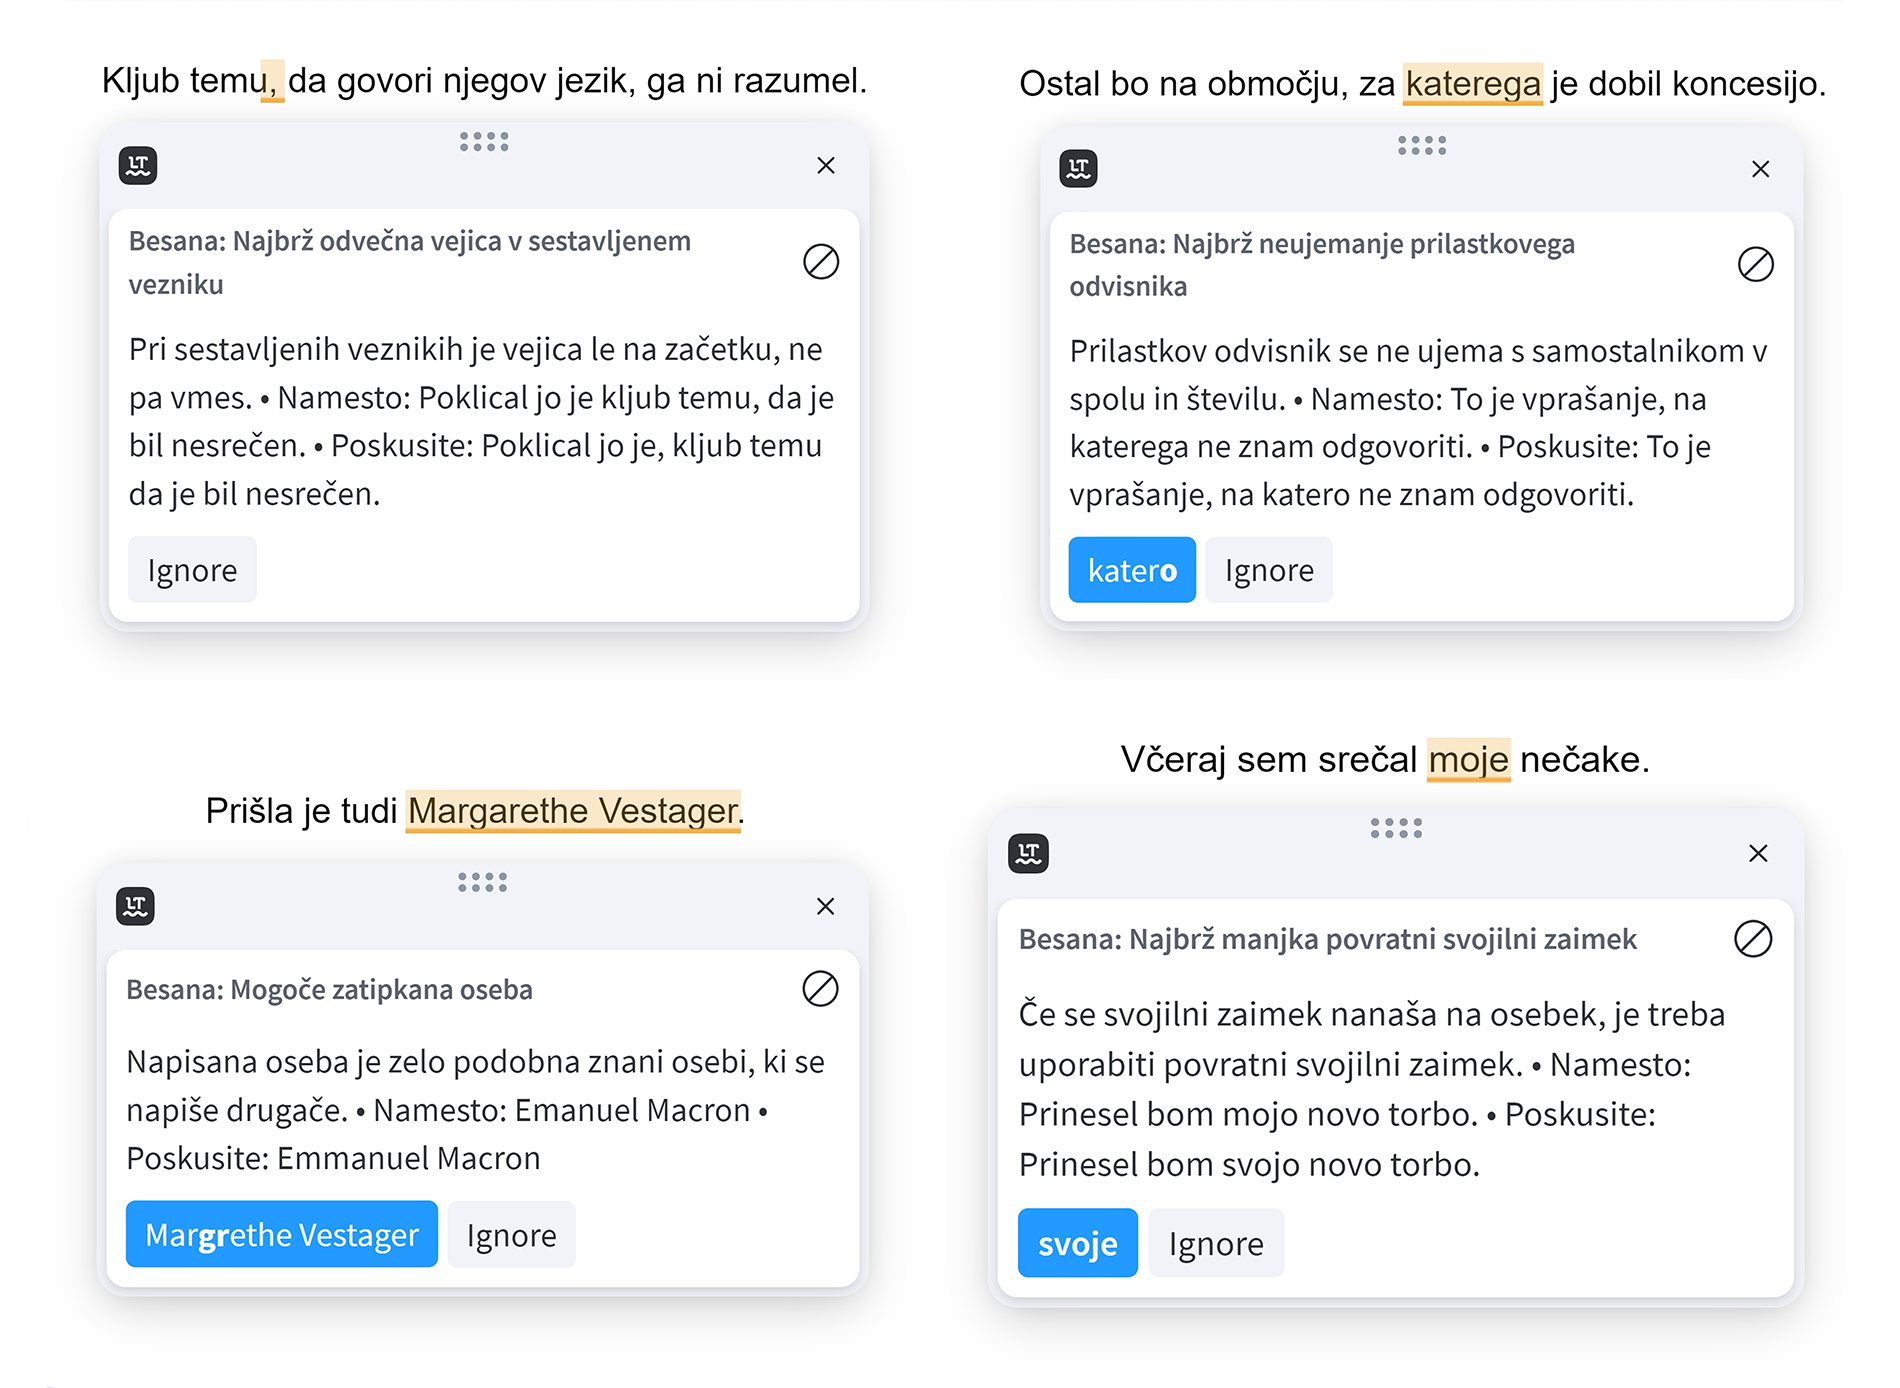1900x1388 pixels.
Task: Click the drag handle on the katerega popup
Action: [x=1422, y=146]
